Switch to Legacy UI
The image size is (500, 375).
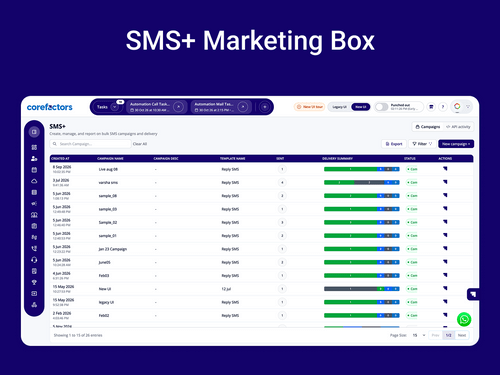click(x=339, y=107)
